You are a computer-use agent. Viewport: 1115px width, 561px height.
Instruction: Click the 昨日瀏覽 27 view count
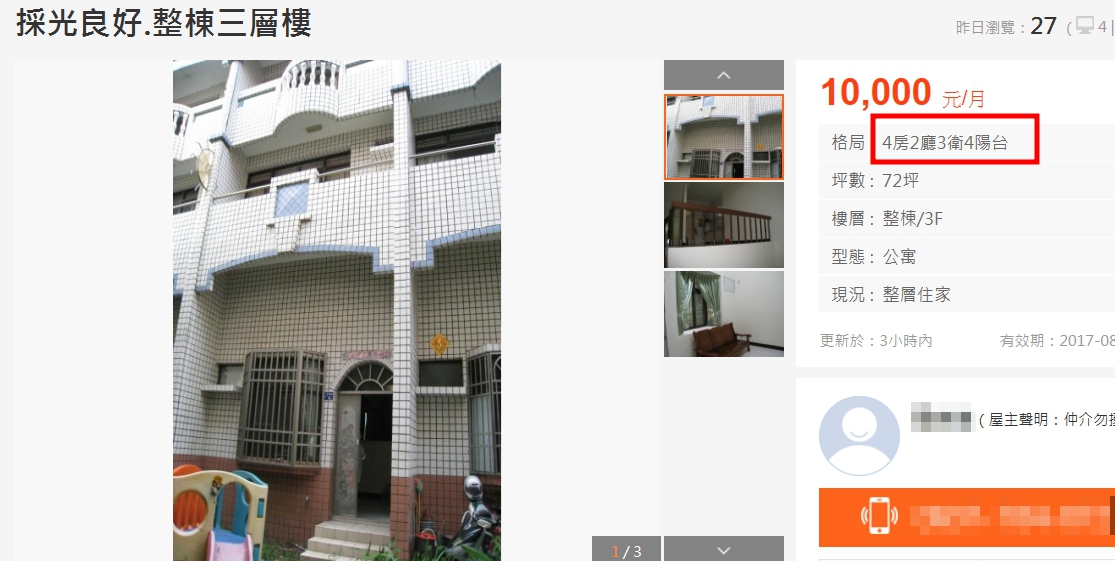point(1006,26)
